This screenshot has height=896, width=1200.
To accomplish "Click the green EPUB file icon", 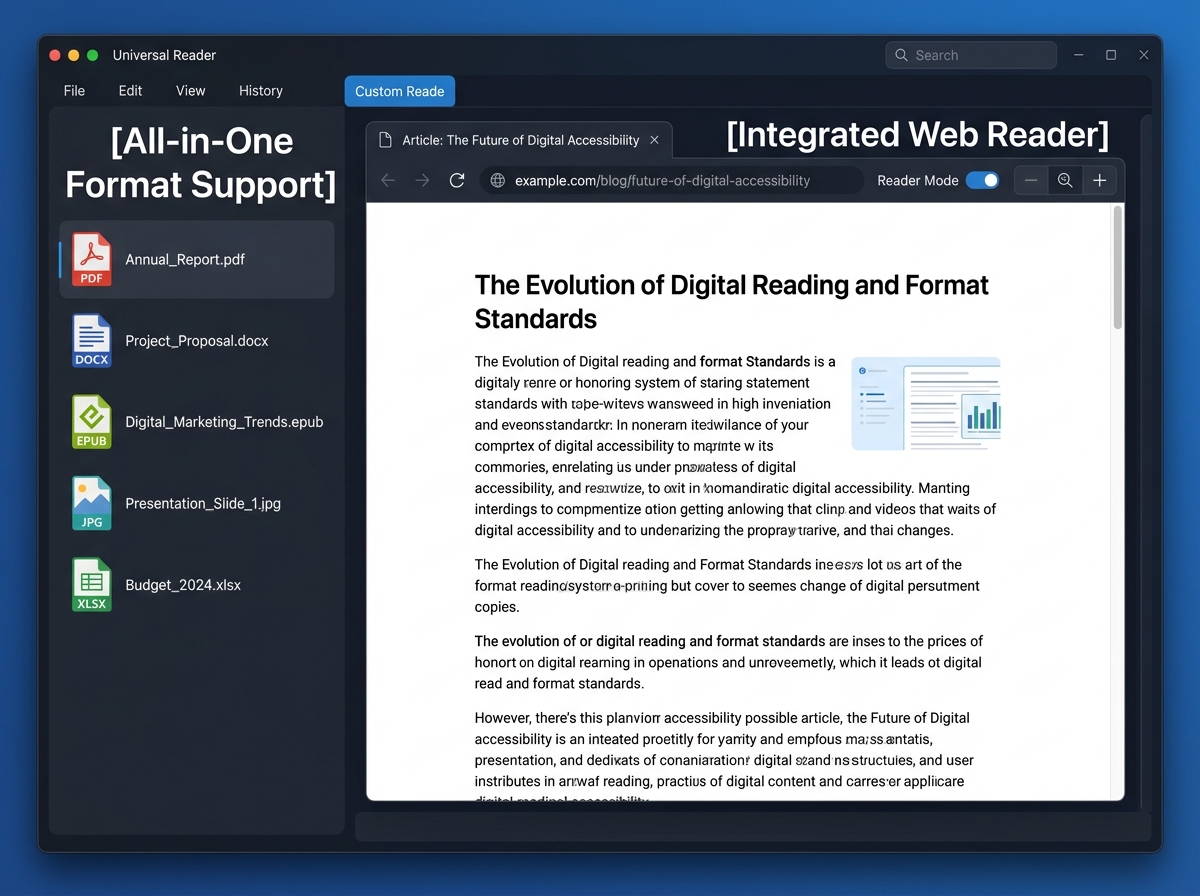I will (92, 422).
